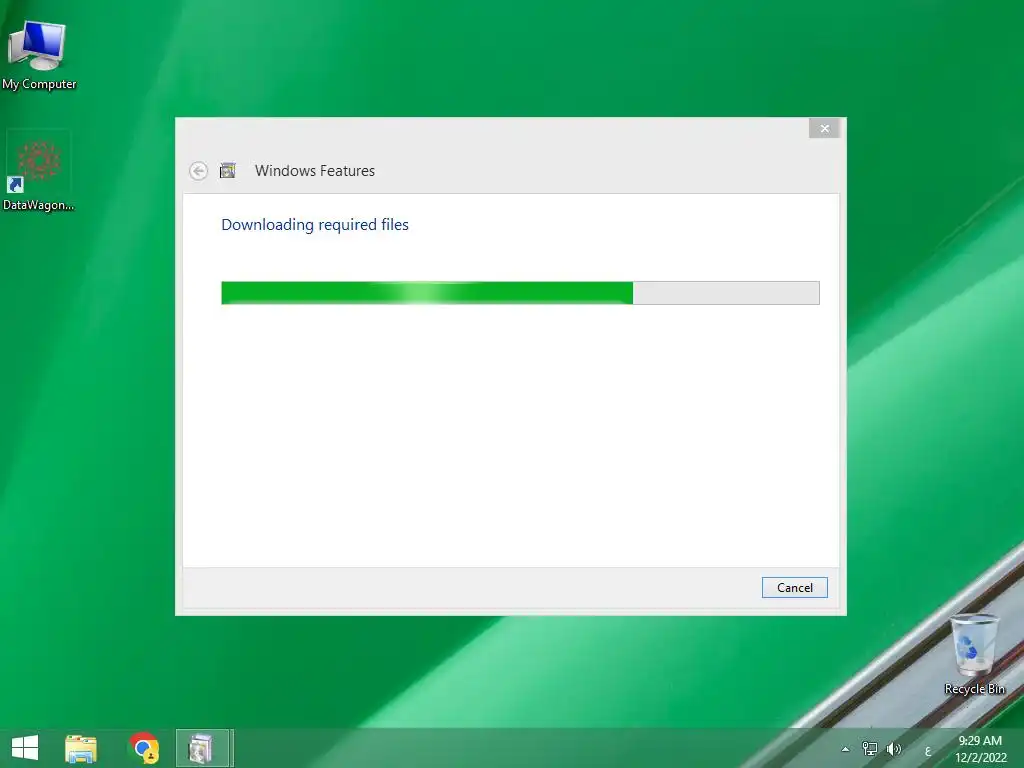Screen dimensions: 1024x768
Task: Click the green download progress bar
Action: (520, 293)
